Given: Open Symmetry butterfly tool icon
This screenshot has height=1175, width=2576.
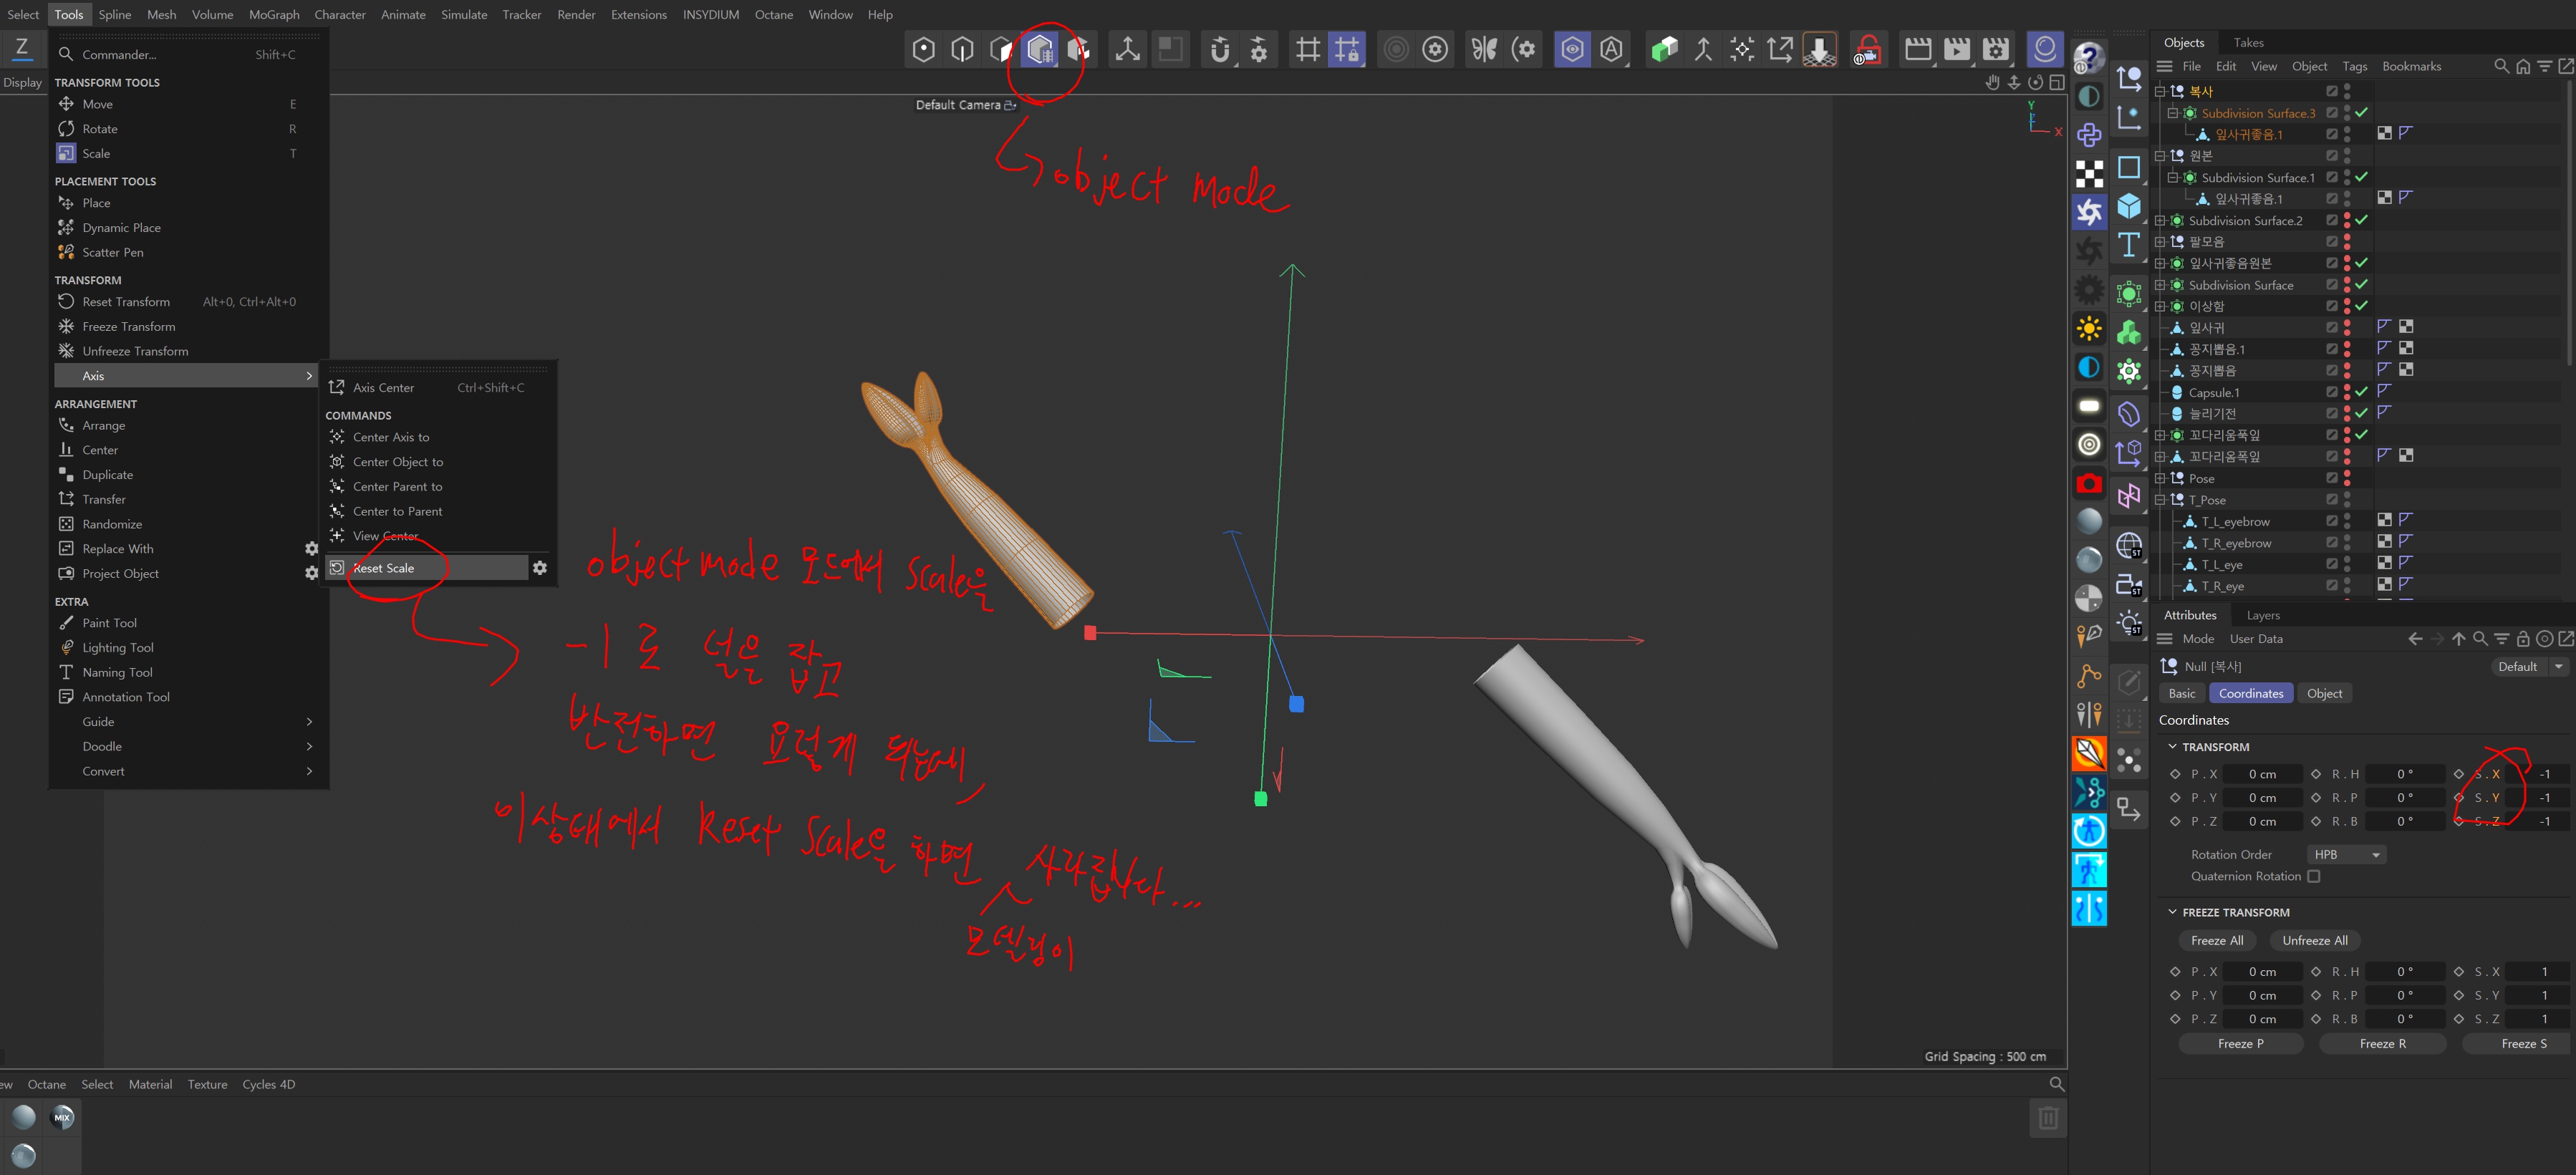Looking at the screenshot, I should (1484, 49).
